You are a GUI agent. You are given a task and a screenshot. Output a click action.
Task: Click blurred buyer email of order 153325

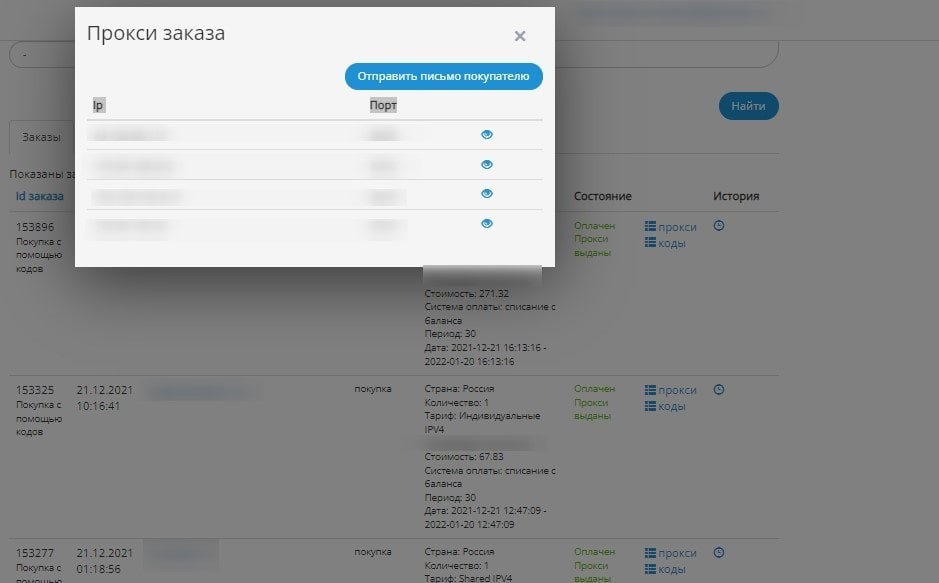tap(201, 392)
